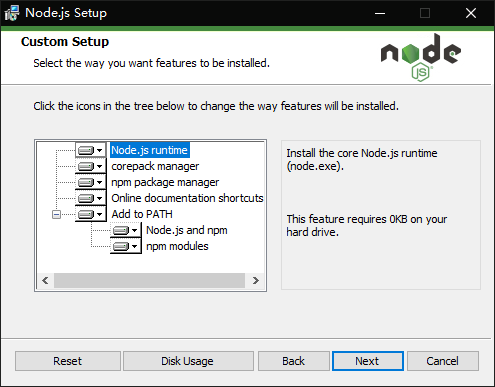
Task: Open the npm package manager feature icon
Action: [91, 182]
